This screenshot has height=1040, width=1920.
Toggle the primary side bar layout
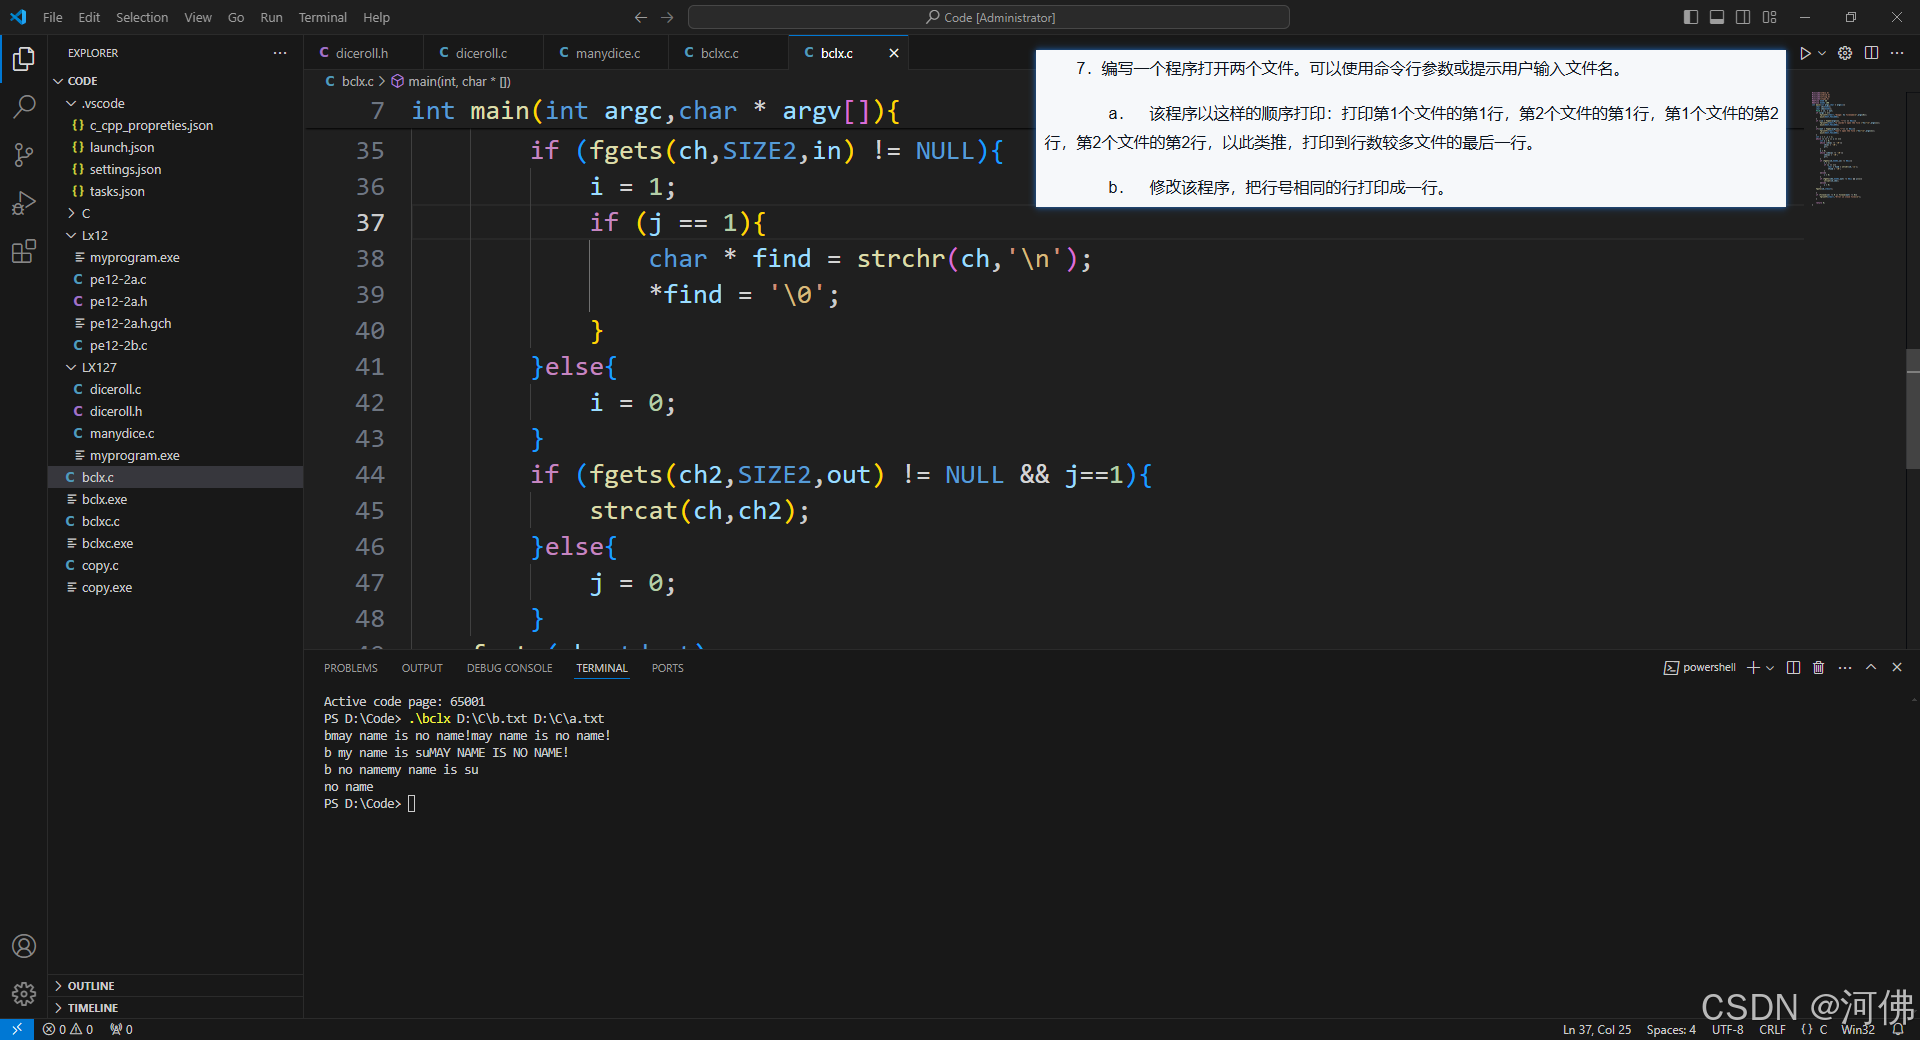pos(1691,17)
